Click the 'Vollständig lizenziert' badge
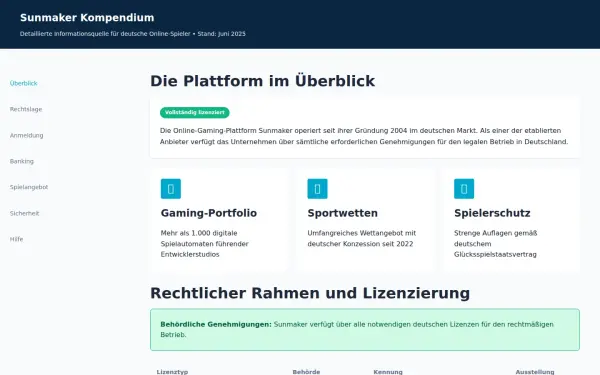Image resolution: width=600 pixels, height=375 pixels. click(x=195, y=112)
